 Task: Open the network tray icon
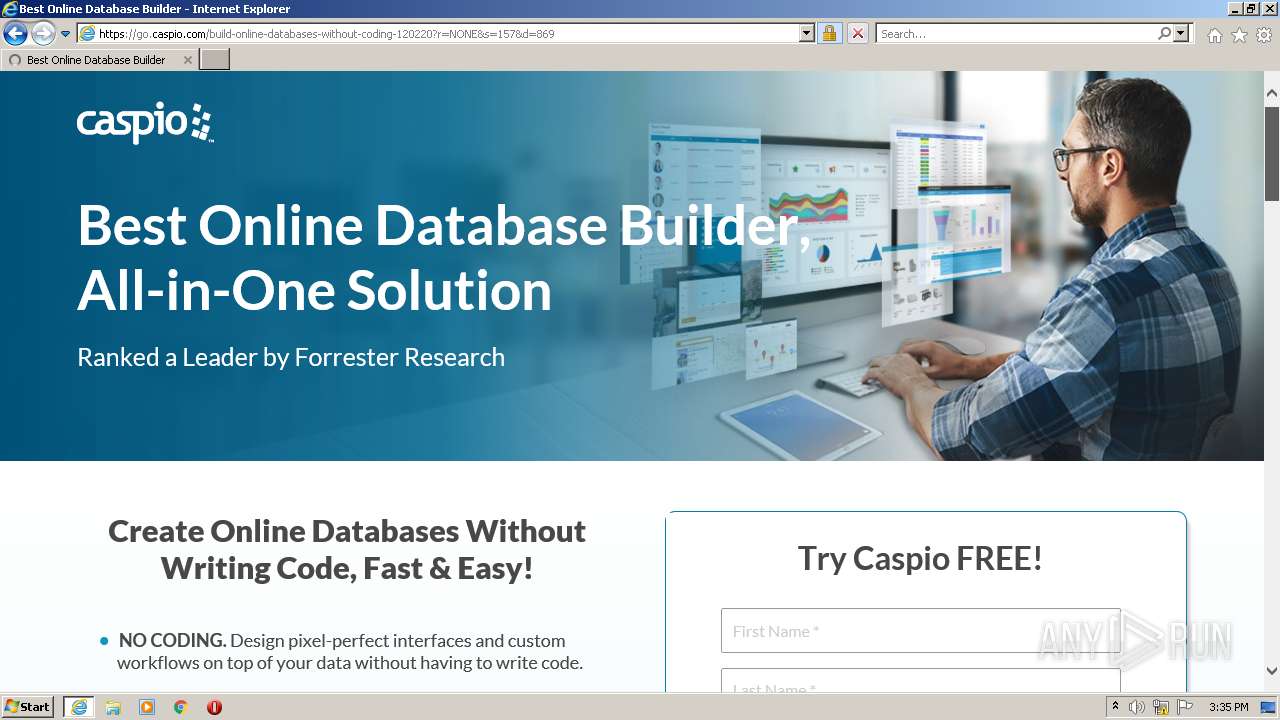(1161, 707)
